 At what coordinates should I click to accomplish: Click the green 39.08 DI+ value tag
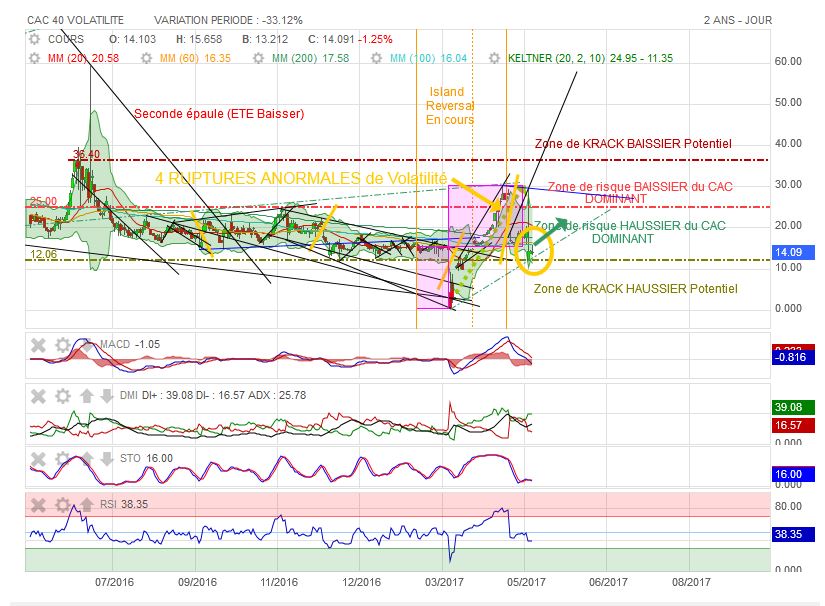[x=792, y=407]
